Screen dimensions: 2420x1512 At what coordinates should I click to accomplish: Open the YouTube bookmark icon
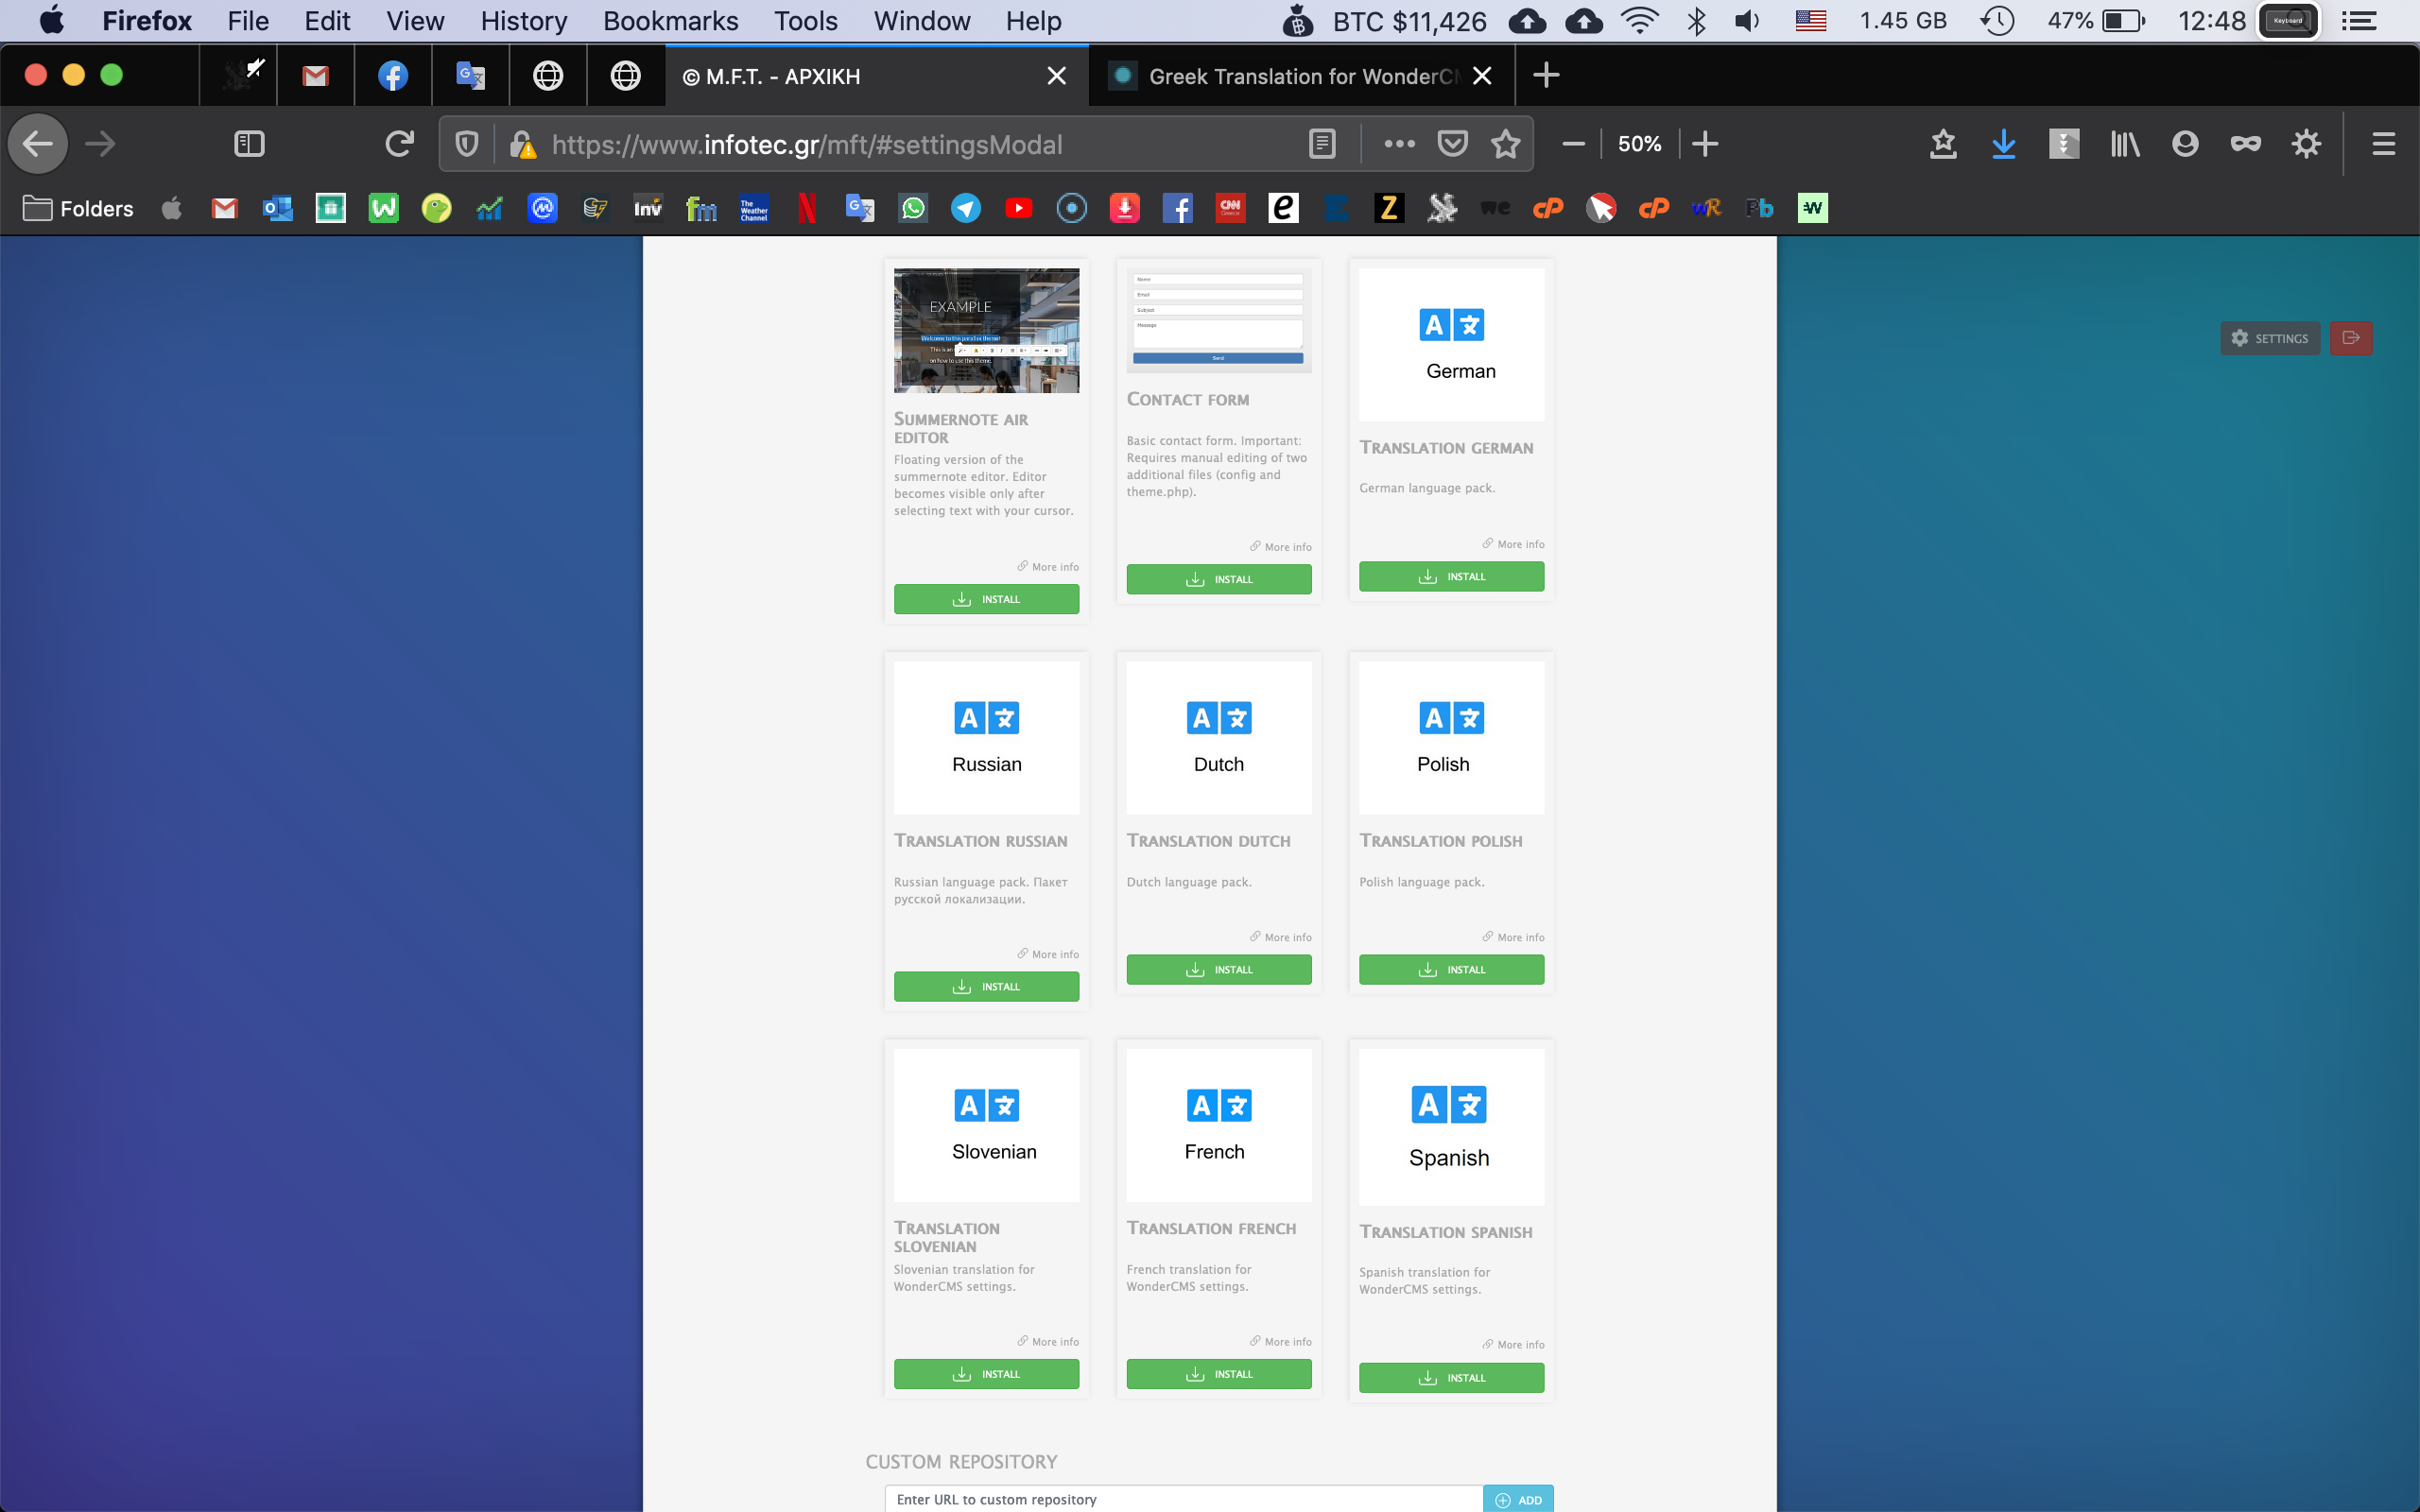(x=1018, y=208)
